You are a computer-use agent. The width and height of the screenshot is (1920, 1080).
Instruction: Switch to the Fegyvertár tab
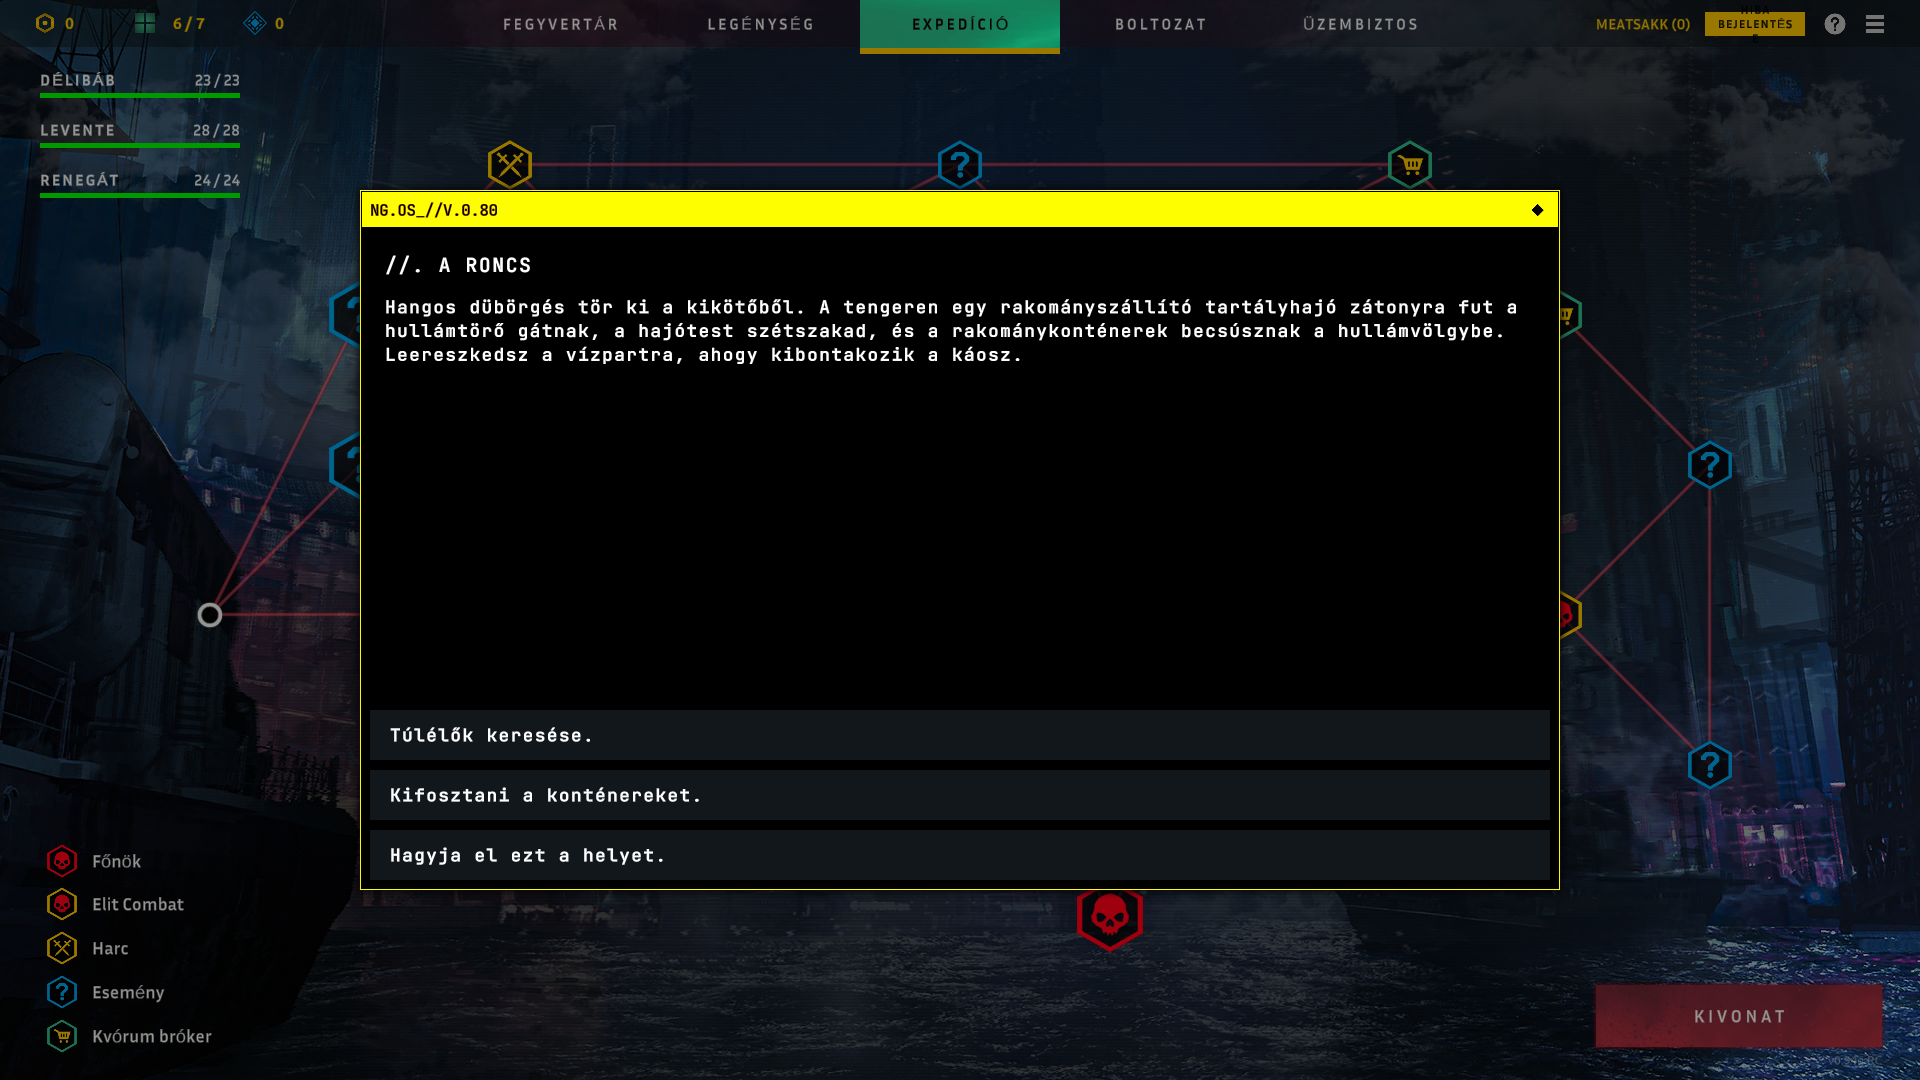point(560,24)
